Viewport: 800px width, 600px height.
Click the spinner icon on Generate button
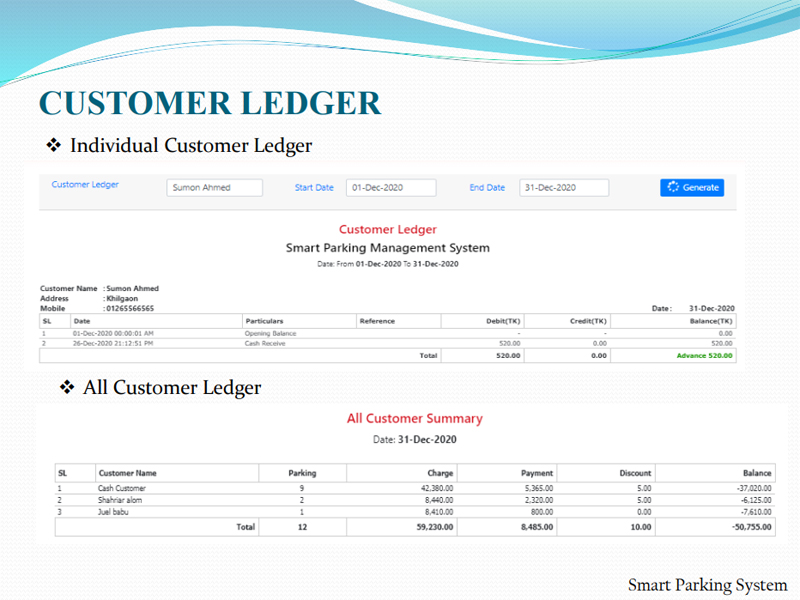click(673, 187)
